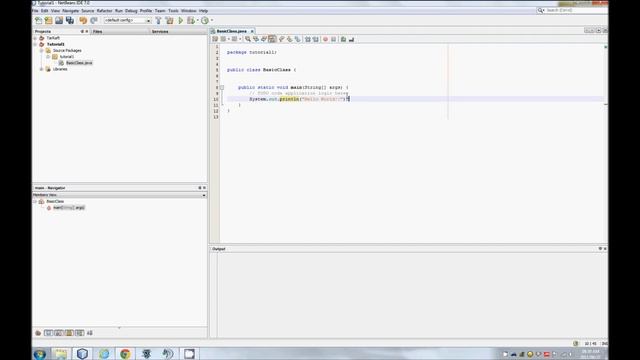The image size is (640, 360).
Task: Switch to the Services tab
Action: point(160,31)
